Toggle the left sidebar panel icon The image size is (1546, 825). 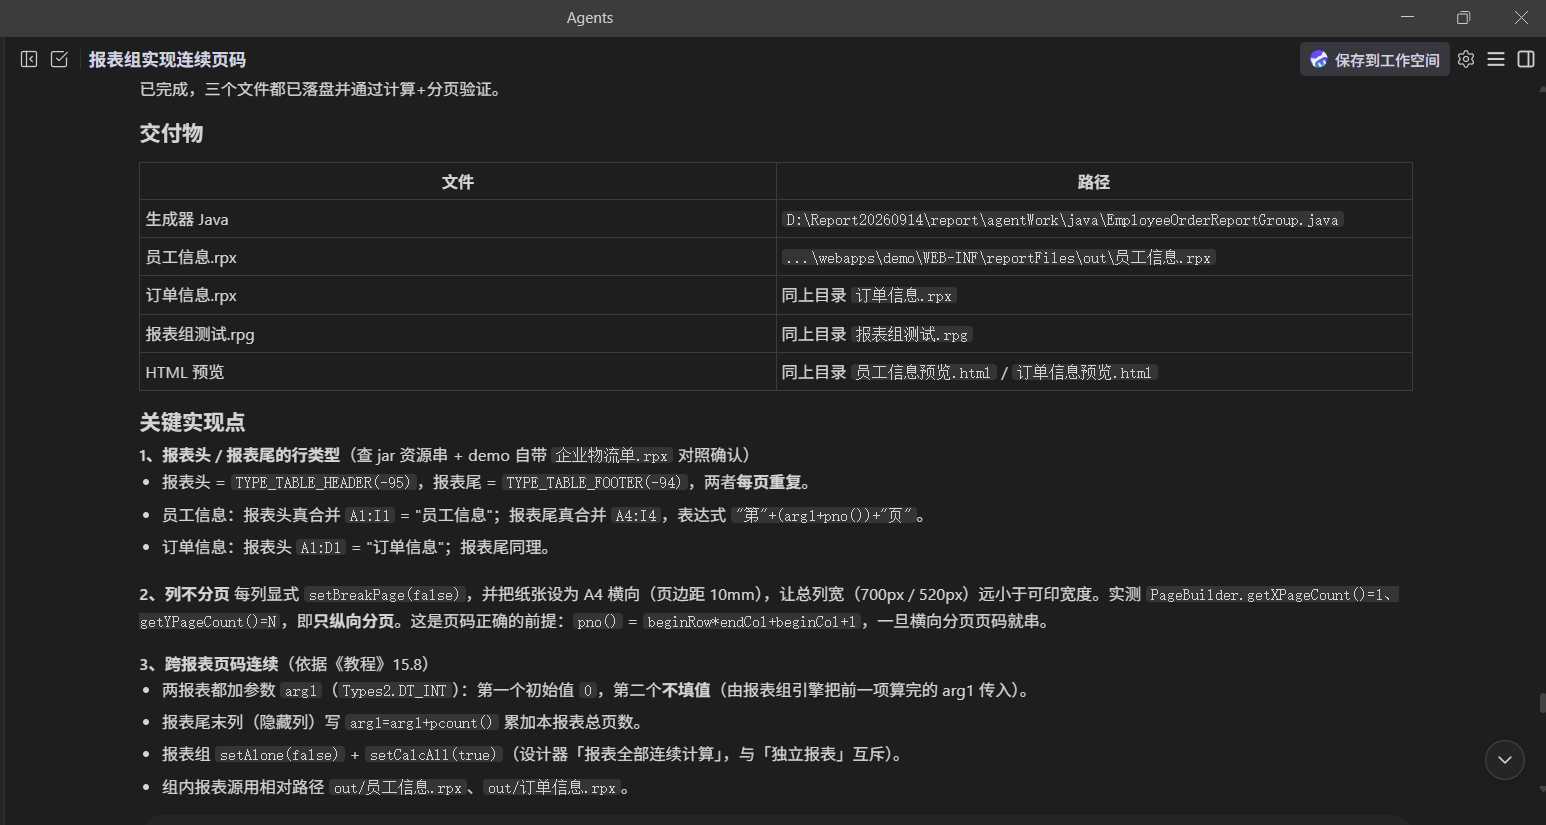click(x=29, y=59)
